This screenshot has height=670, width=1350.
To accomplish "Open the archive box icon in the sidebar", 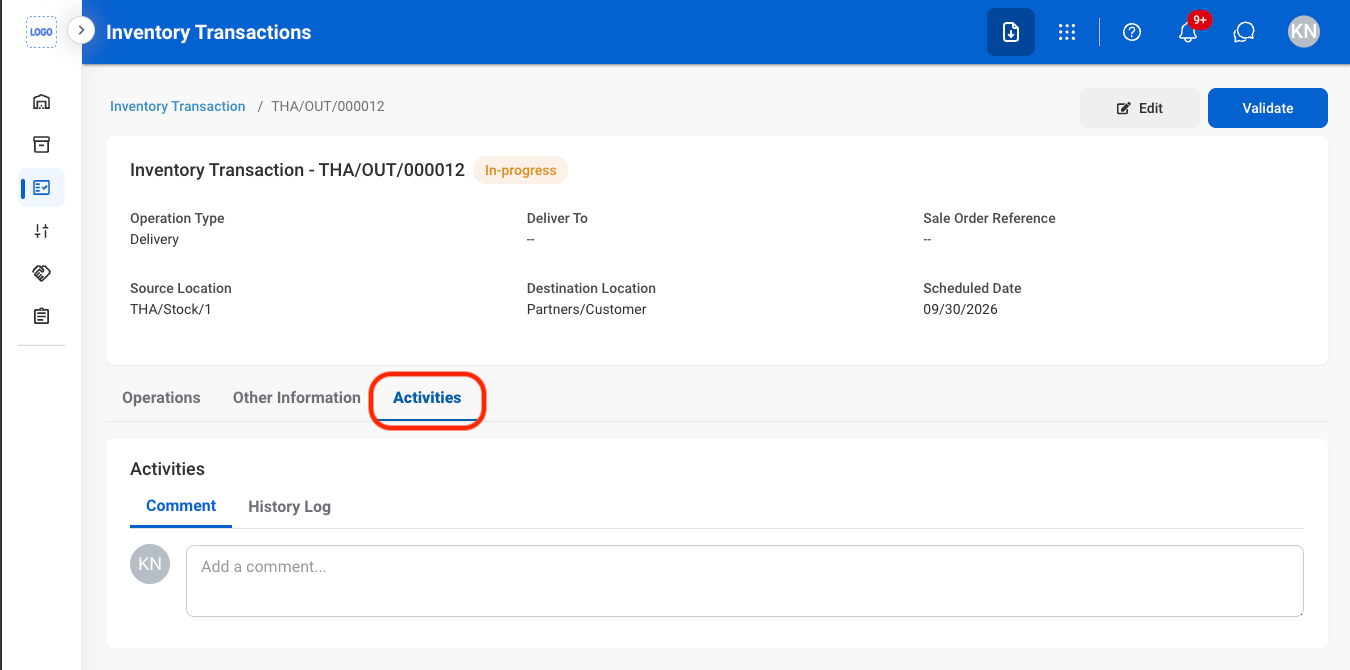I will (x=41, y=145).
